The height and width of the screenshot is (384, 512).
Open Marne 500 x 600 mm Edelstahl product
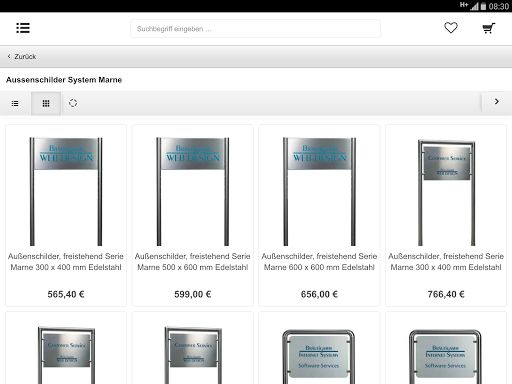(x=193, y=215)
